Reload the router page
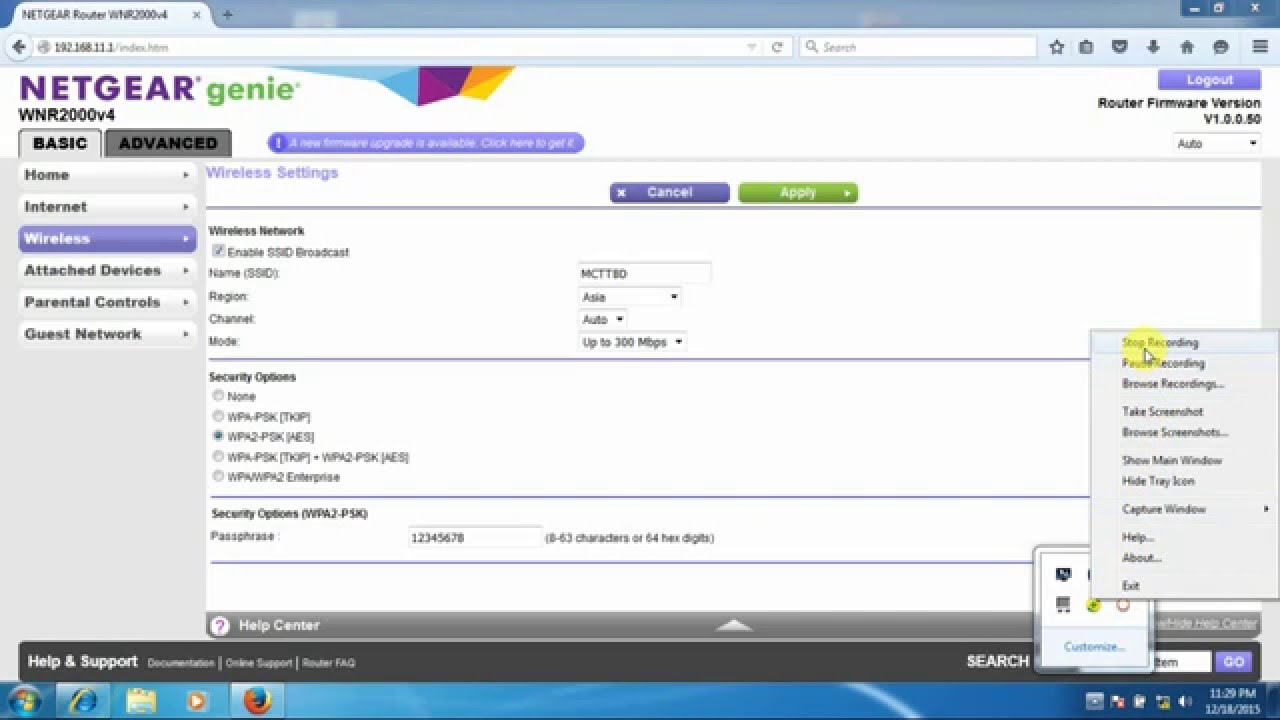This screenshot has height=720, width=1280. pyautogui.click(x=777, y=47)
